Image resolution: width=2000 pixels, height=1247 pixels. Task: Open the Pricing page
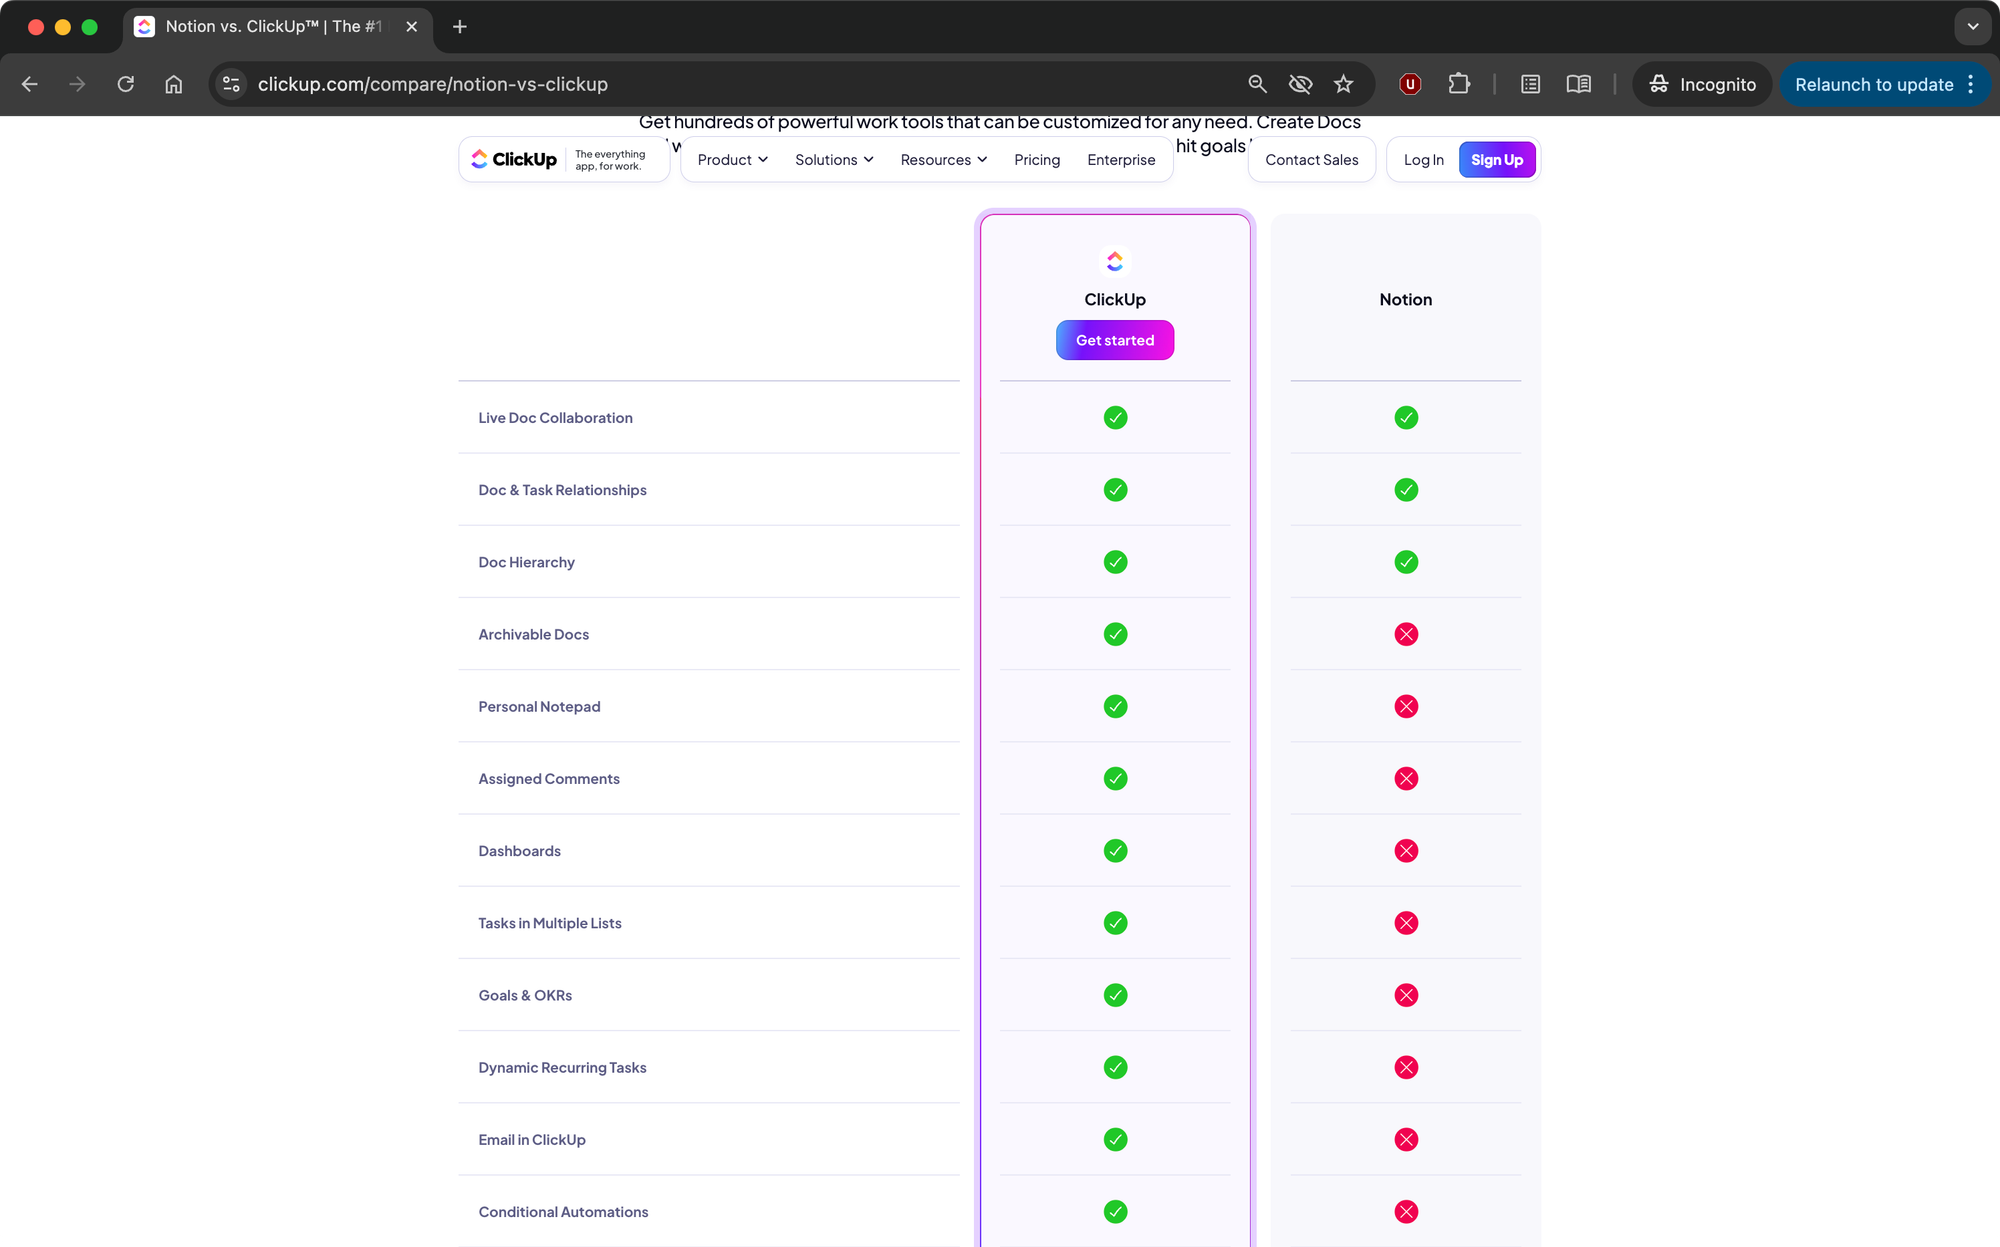pos(1037,160)
